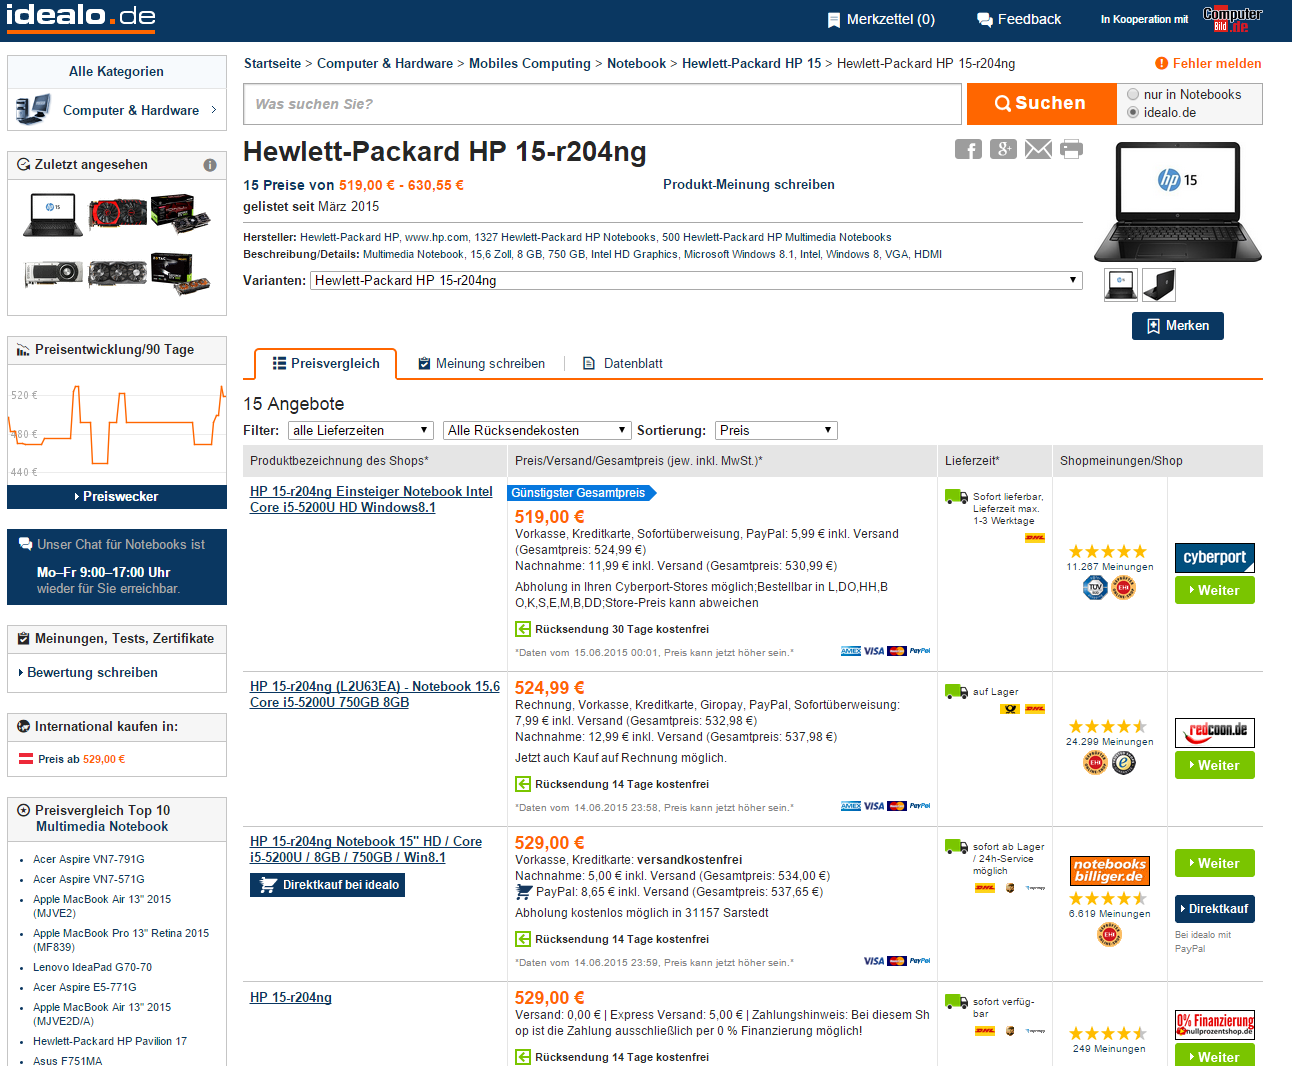Print the page with the printer icon

coord(1071,149)
